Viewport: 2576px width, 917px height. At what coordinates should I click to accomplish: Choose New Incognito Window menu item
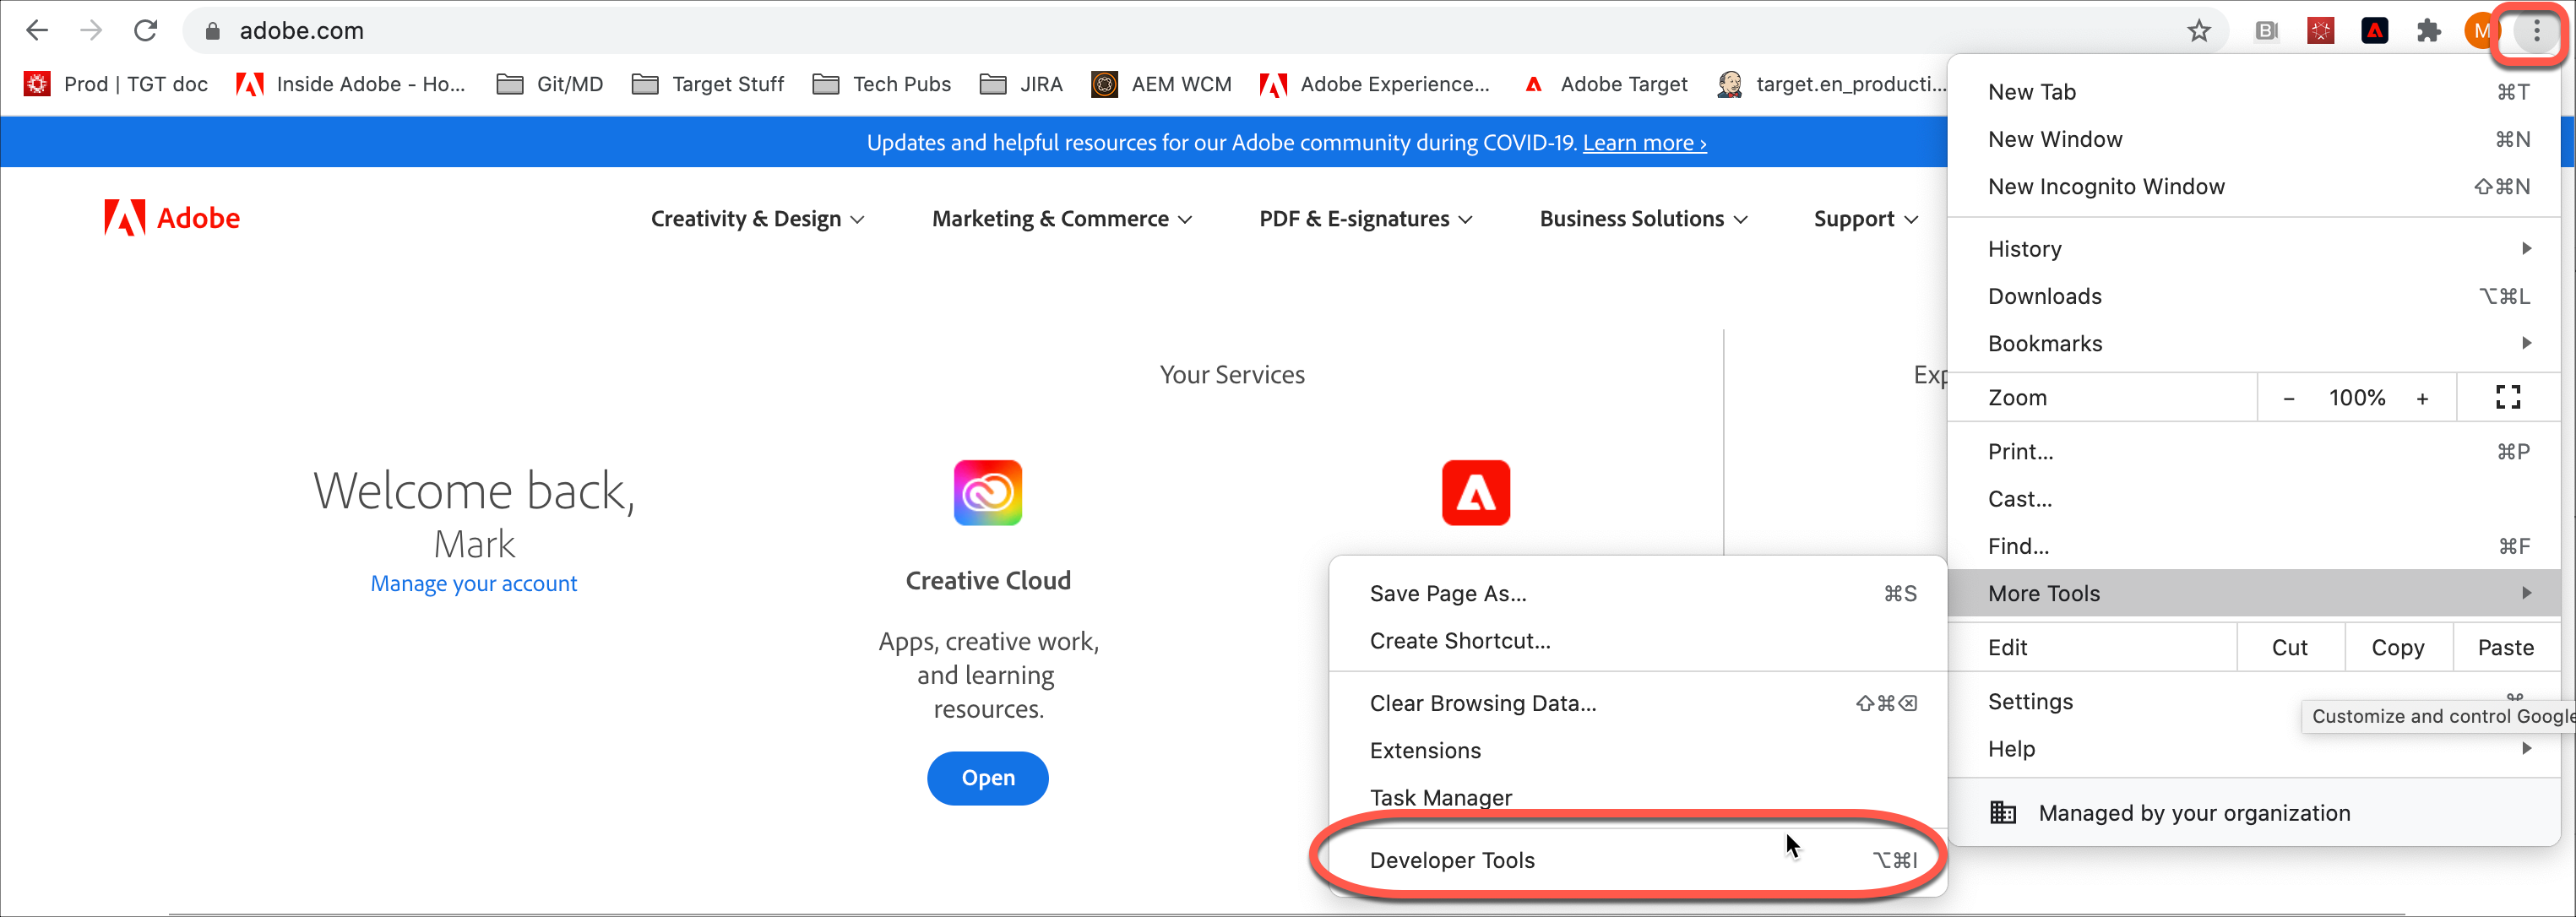(x=2106, y=186)
